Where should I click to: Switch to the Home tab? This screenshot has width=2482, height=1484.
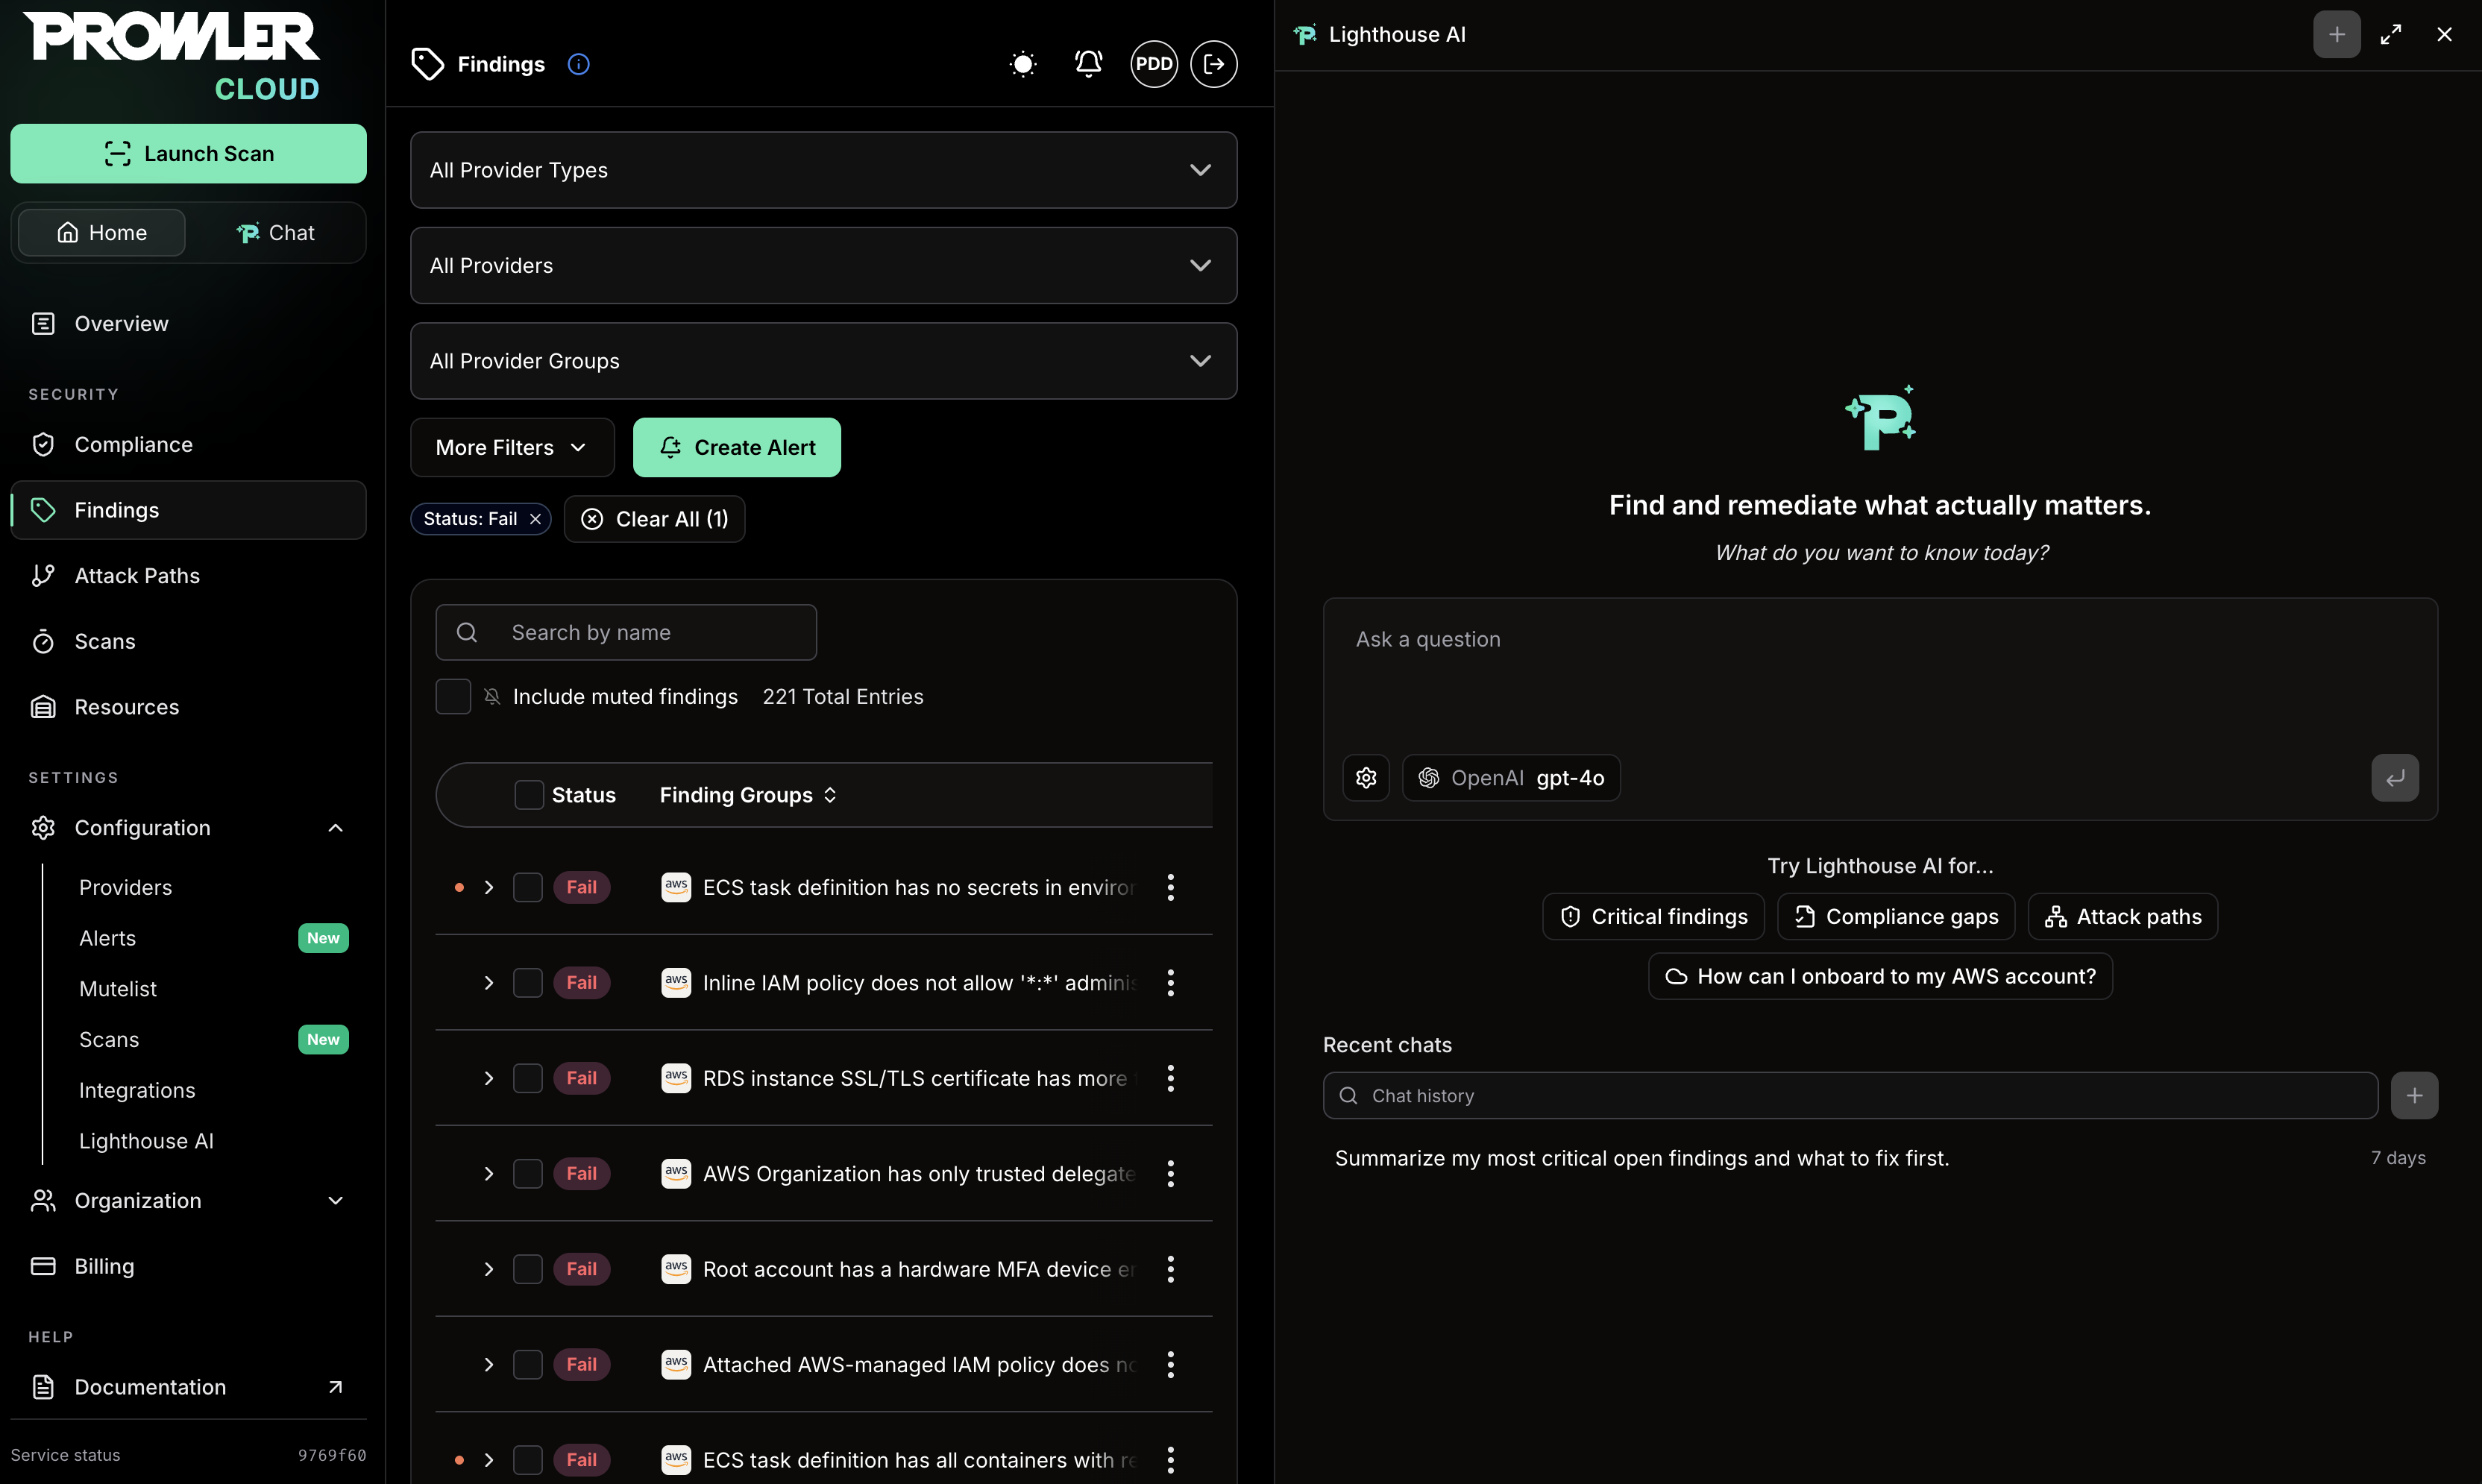pos(102,233)
